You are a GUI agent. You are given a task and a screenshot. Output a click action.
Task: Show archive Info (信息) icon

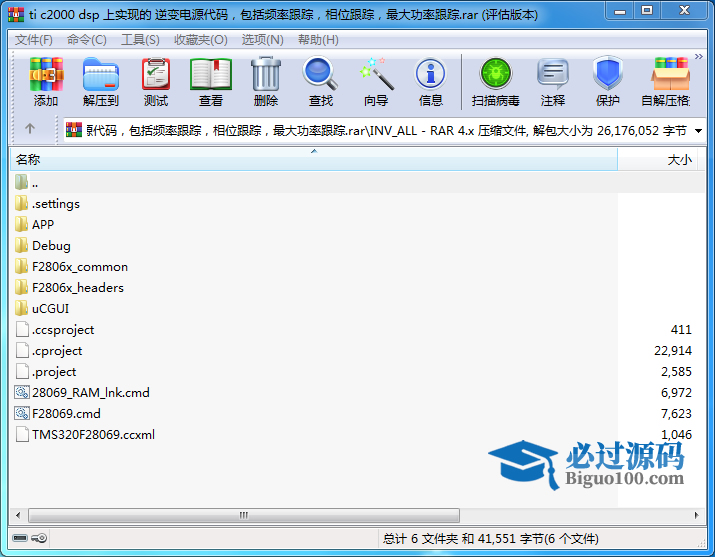point(431,81)
